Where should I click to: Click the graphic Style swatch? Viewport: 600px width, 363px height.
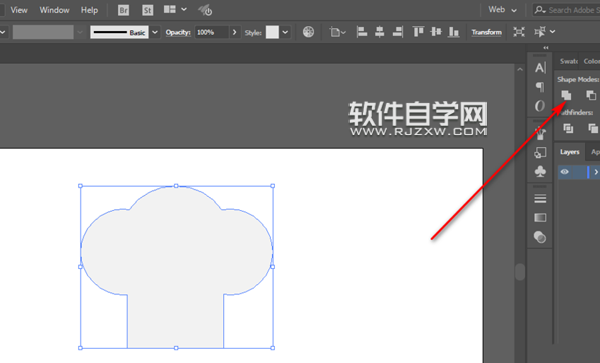(x=272, y=32)
